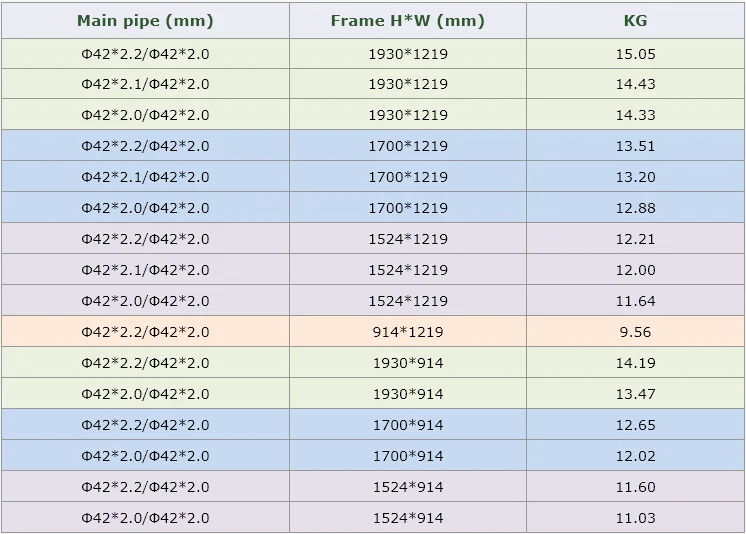Select the 15.05 weight cell
The width and height of the screenshot is (746, 534).
pyautogui.click(x=635, y=54)
